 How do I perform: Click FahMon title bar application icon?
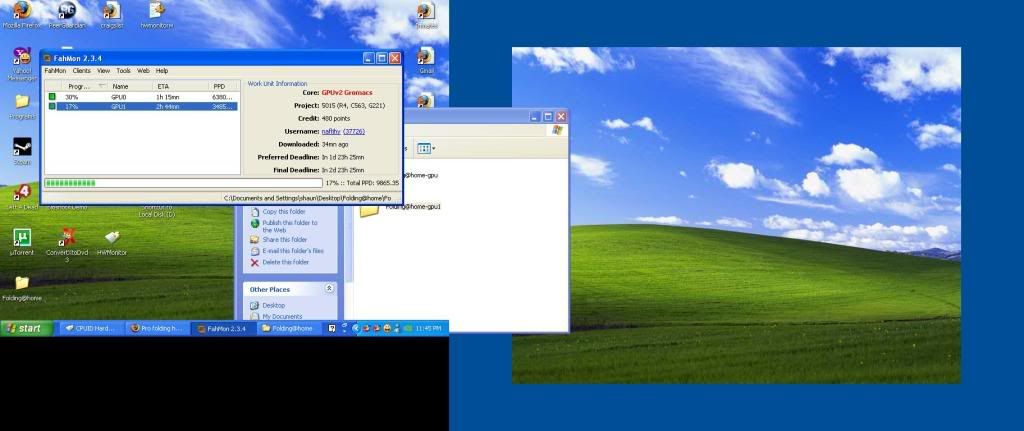coord(47,58)
